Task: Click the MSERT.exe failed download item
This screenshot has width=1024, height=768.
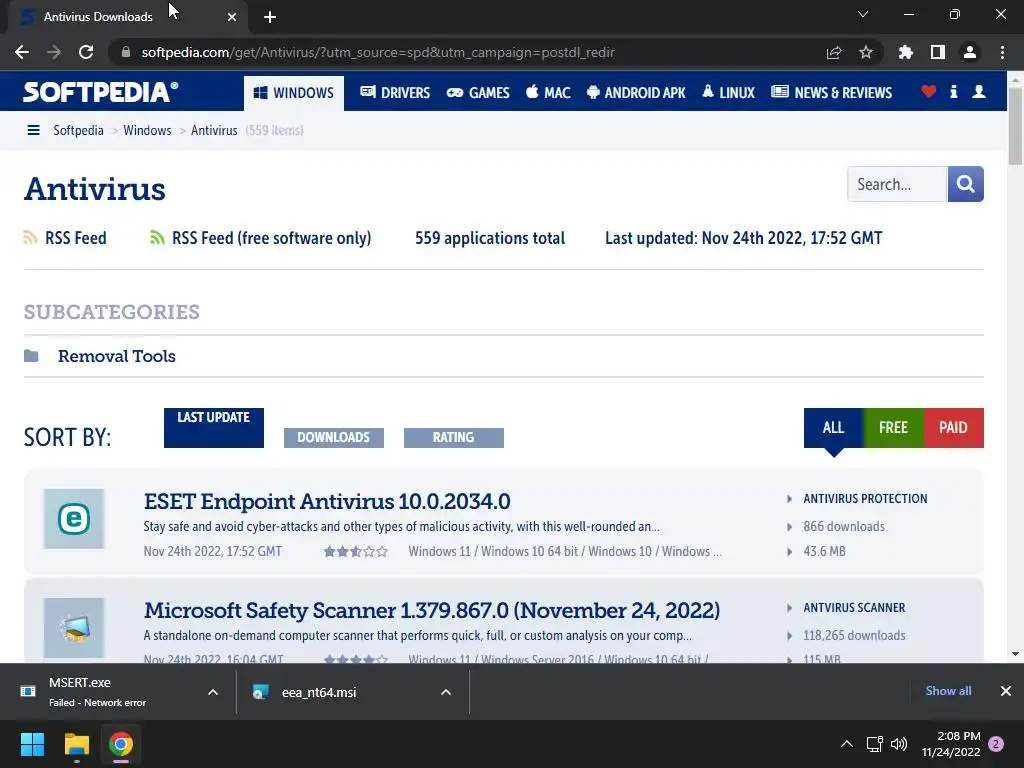Action: click(x=98, y=692)
